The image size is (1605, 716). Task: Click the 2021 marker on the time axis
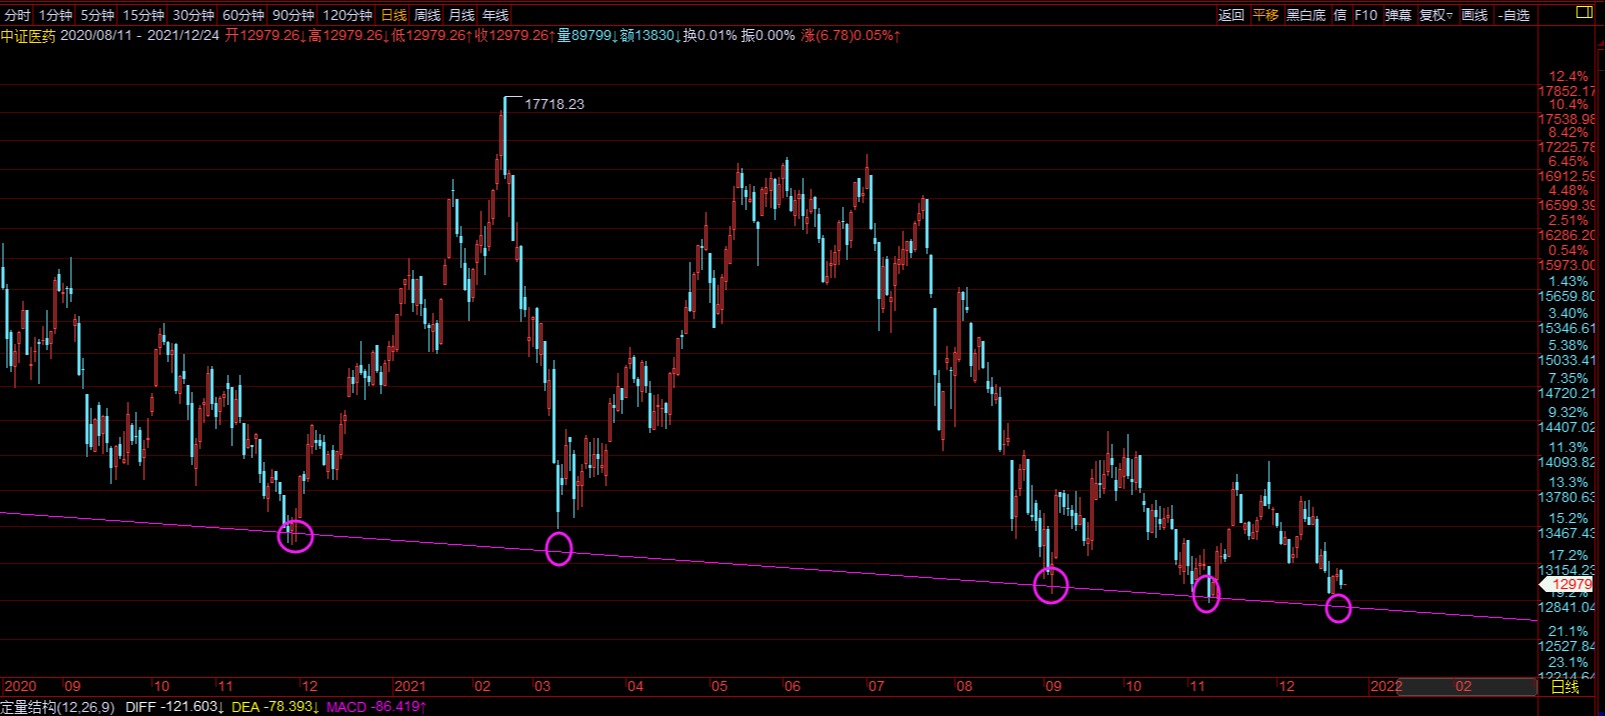[x=410, y=686]
